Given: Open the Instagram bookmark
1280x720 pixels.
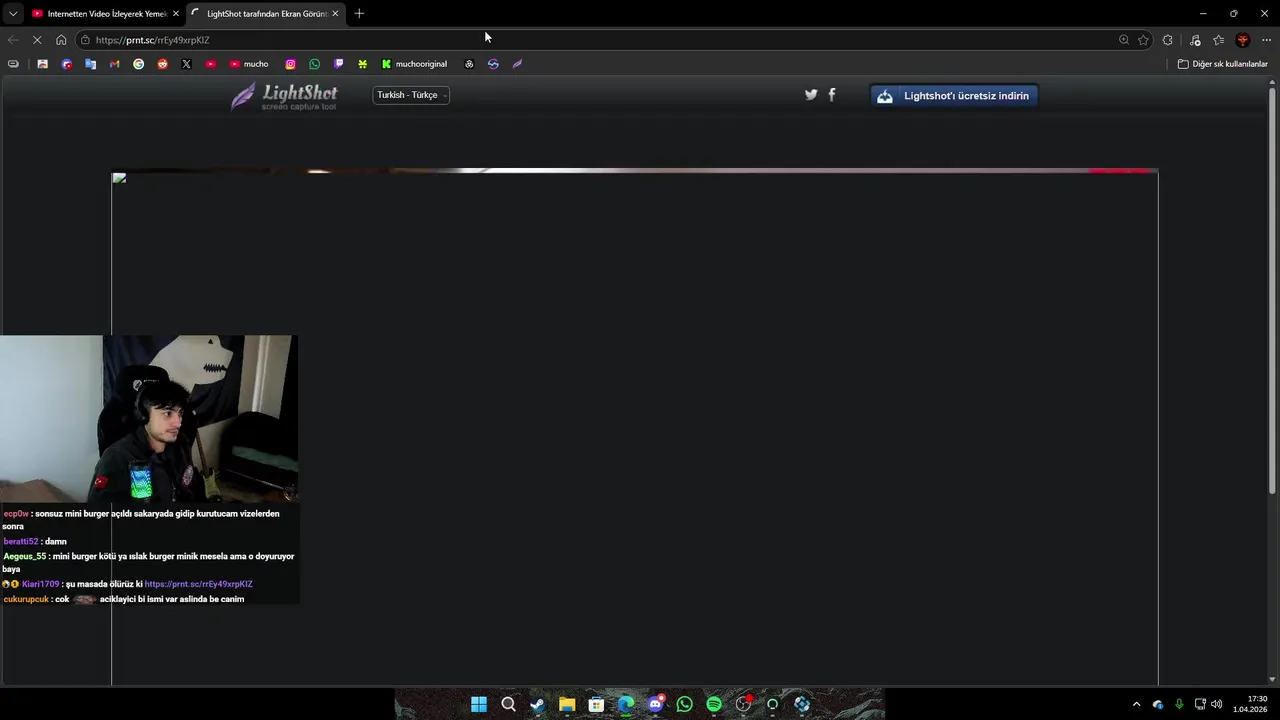Looking at the screenshot, I should point(290,64).
